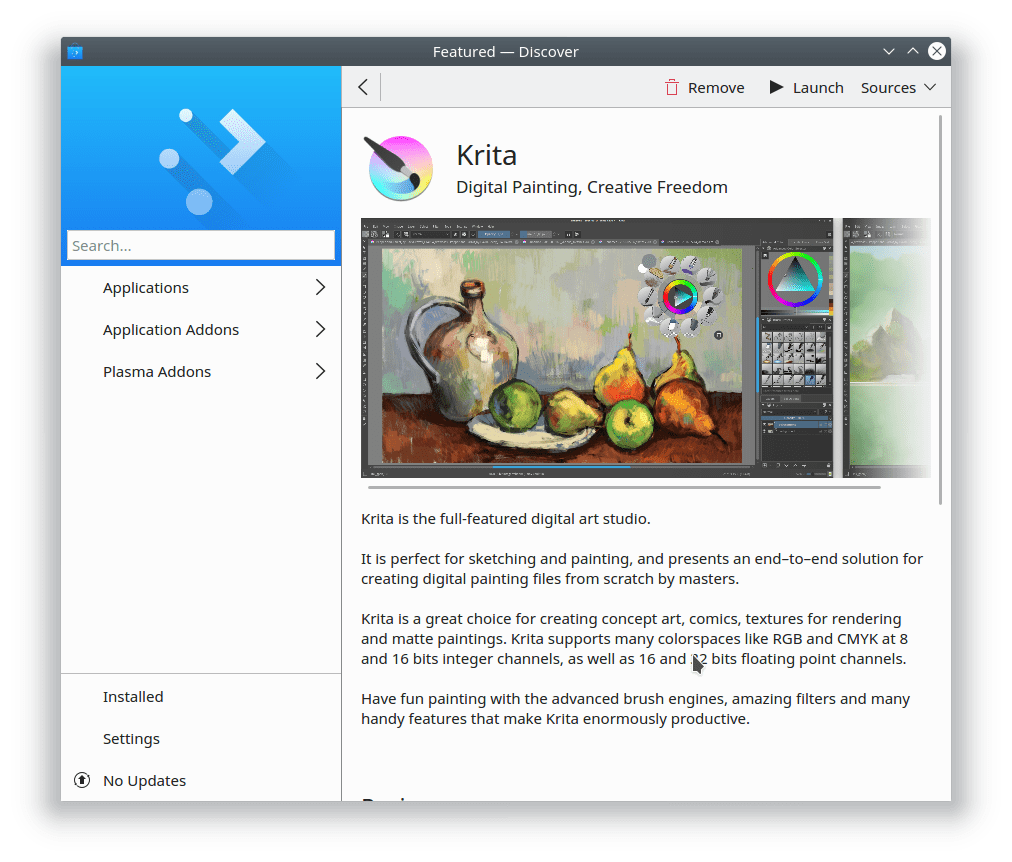Open the Sources dropdown
Viewport: 1012px width, 862px height.
click(898, 88)
